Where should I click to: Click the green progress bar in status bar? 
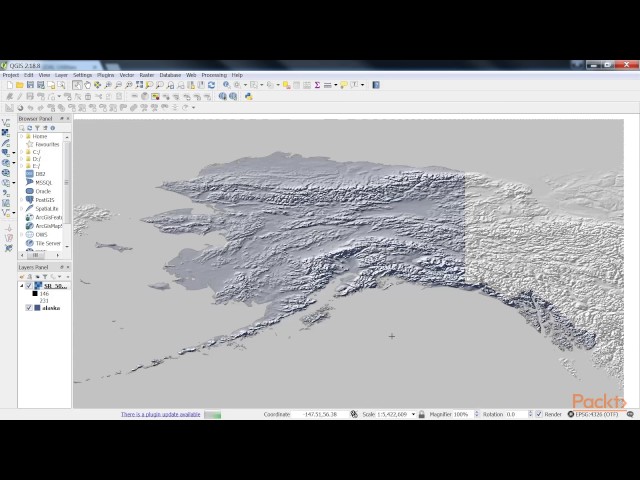[x=212, y=414]
